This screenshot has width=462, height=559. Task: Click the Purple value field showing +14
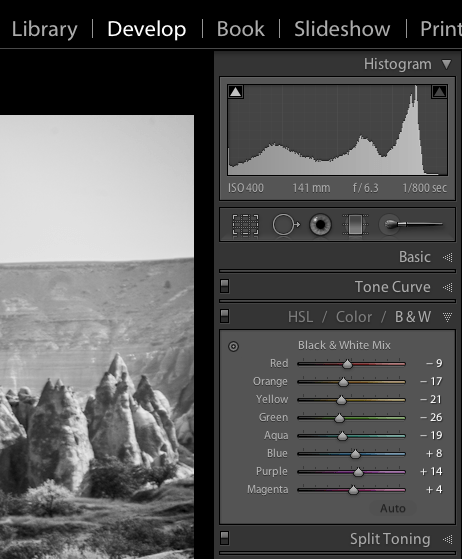[x=431, y=471]
